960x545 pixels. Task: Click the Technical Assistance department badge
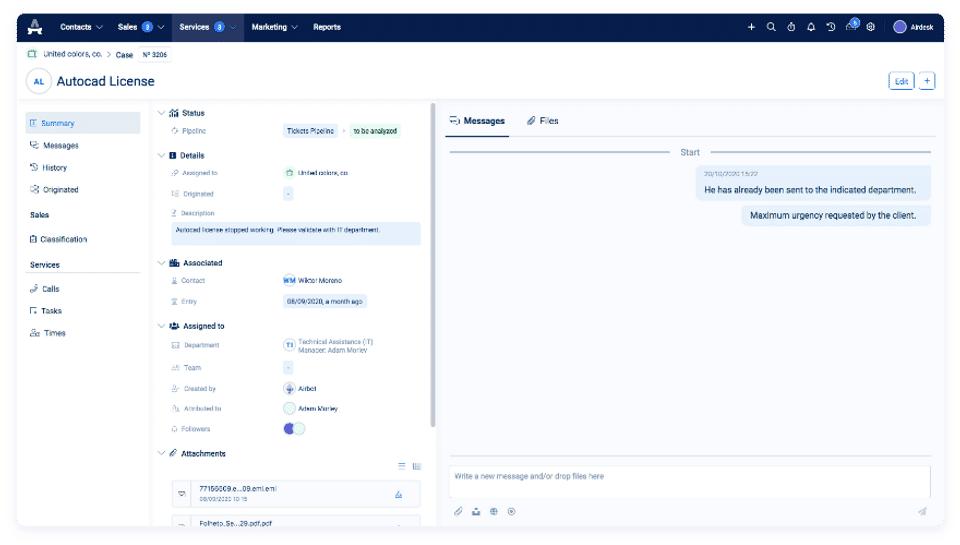coord(289,345)
